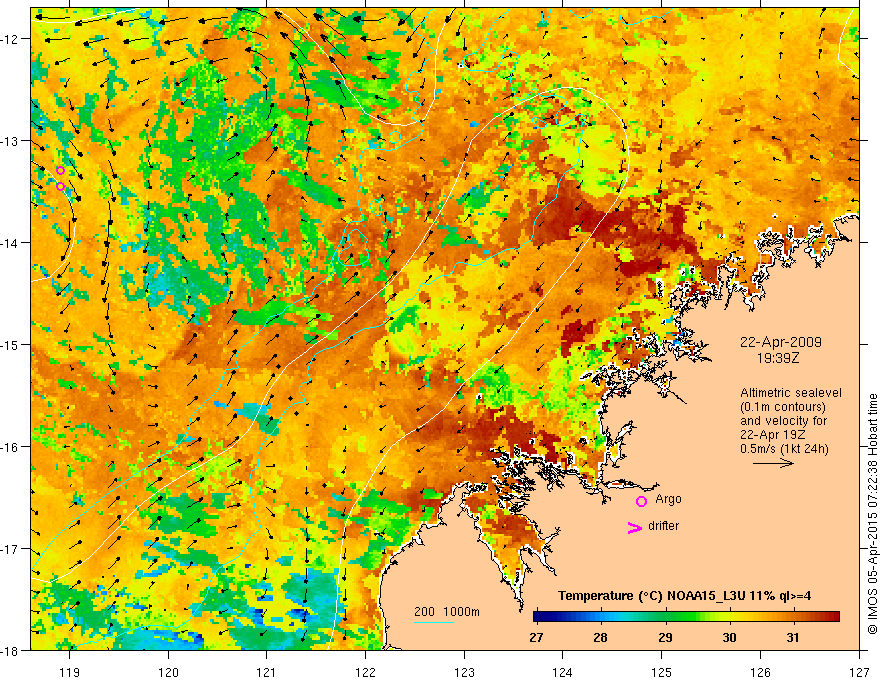Viewport: 880px width, 680px height.
Task: Click longitude axis label 119
Action: coord(70,672)
